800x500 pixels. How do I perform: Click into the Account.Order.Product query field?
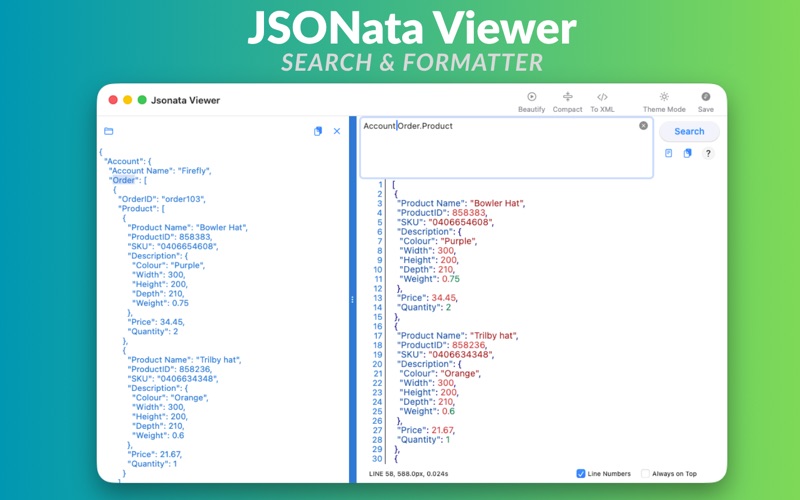[506, 148]
